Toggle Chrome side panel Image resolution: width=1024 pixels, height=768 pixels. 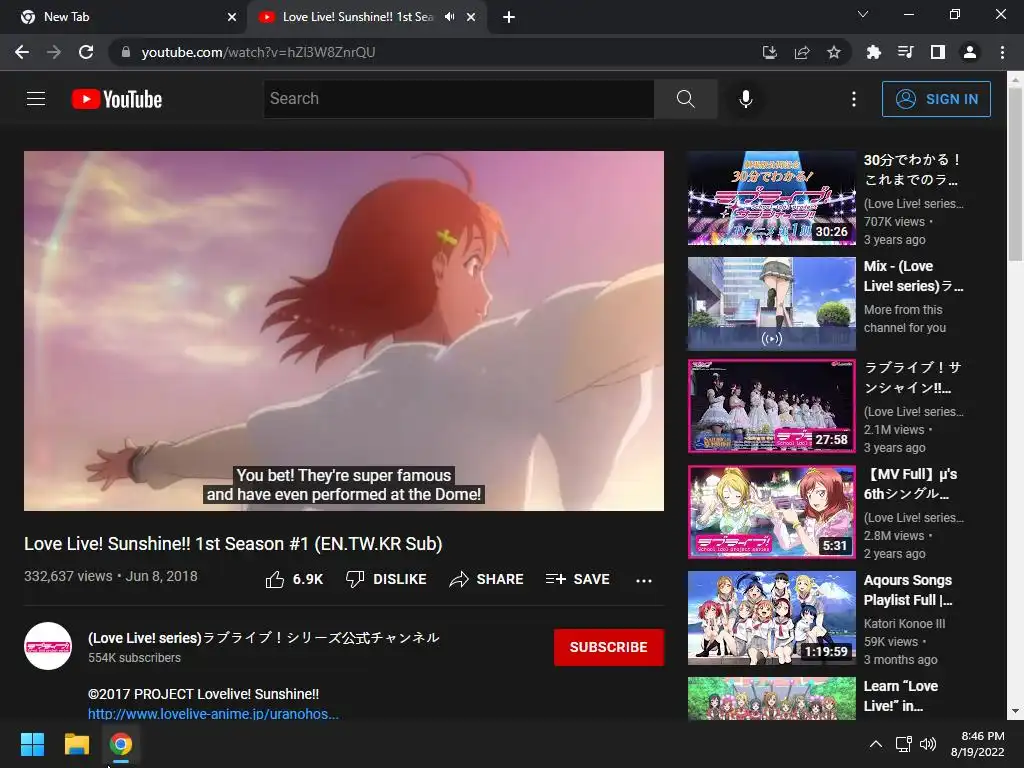pos(938,52)
